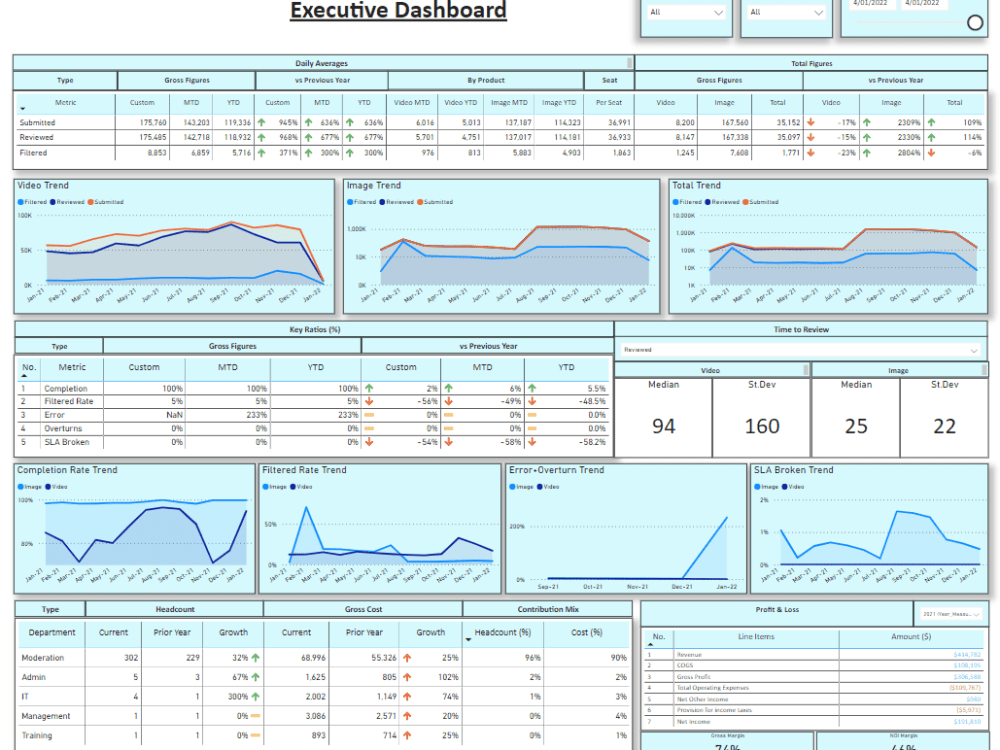Click the Video legend icon in Filtered Rate Trend
Image resolution: width=1000 pixels, height=750 pixels.
(294, 487)
